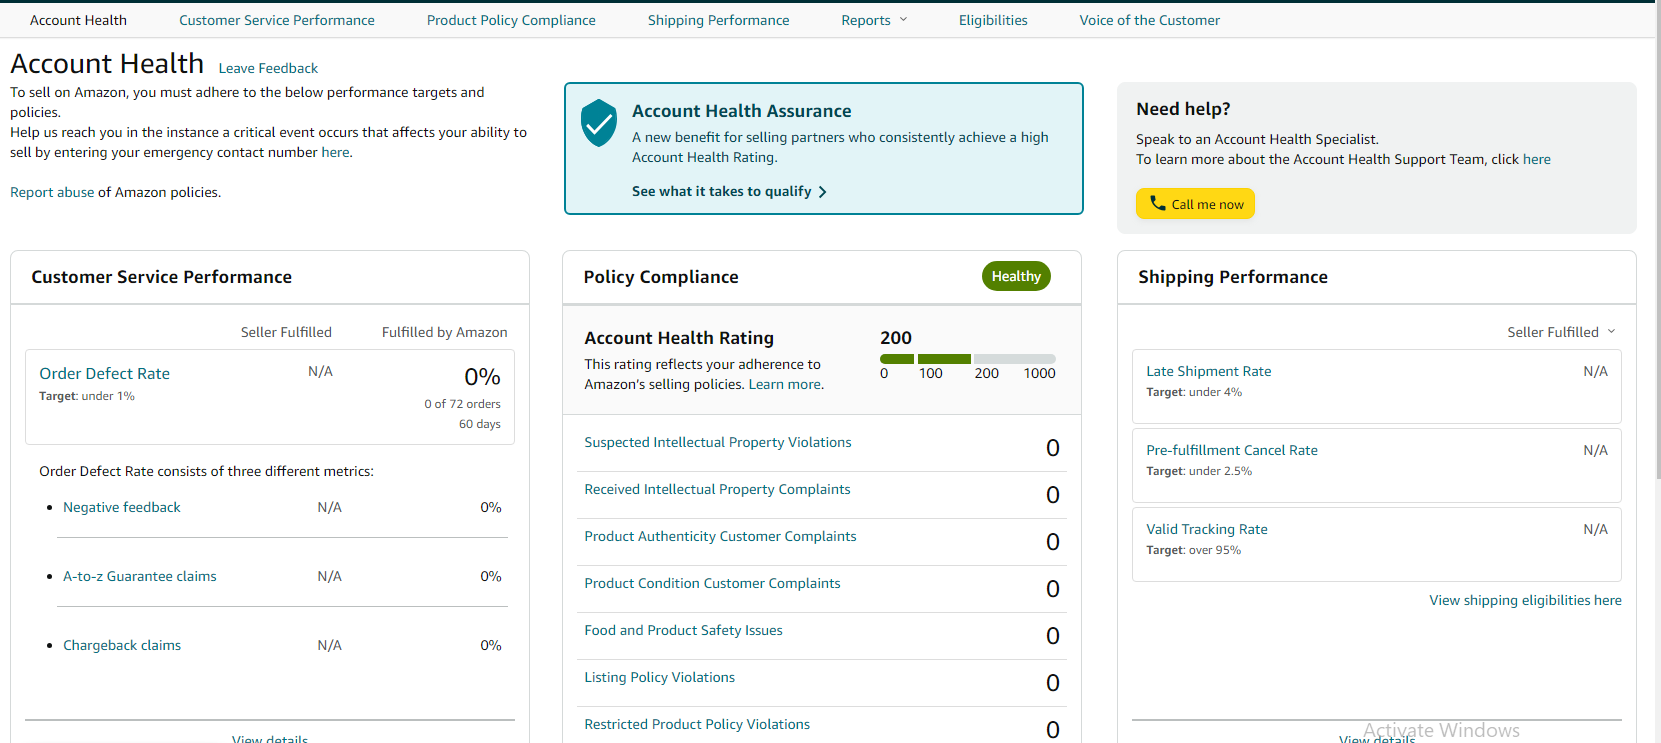Open Voice of the Customer tab
The image size is (1661, 743).
pos(1149,20)
